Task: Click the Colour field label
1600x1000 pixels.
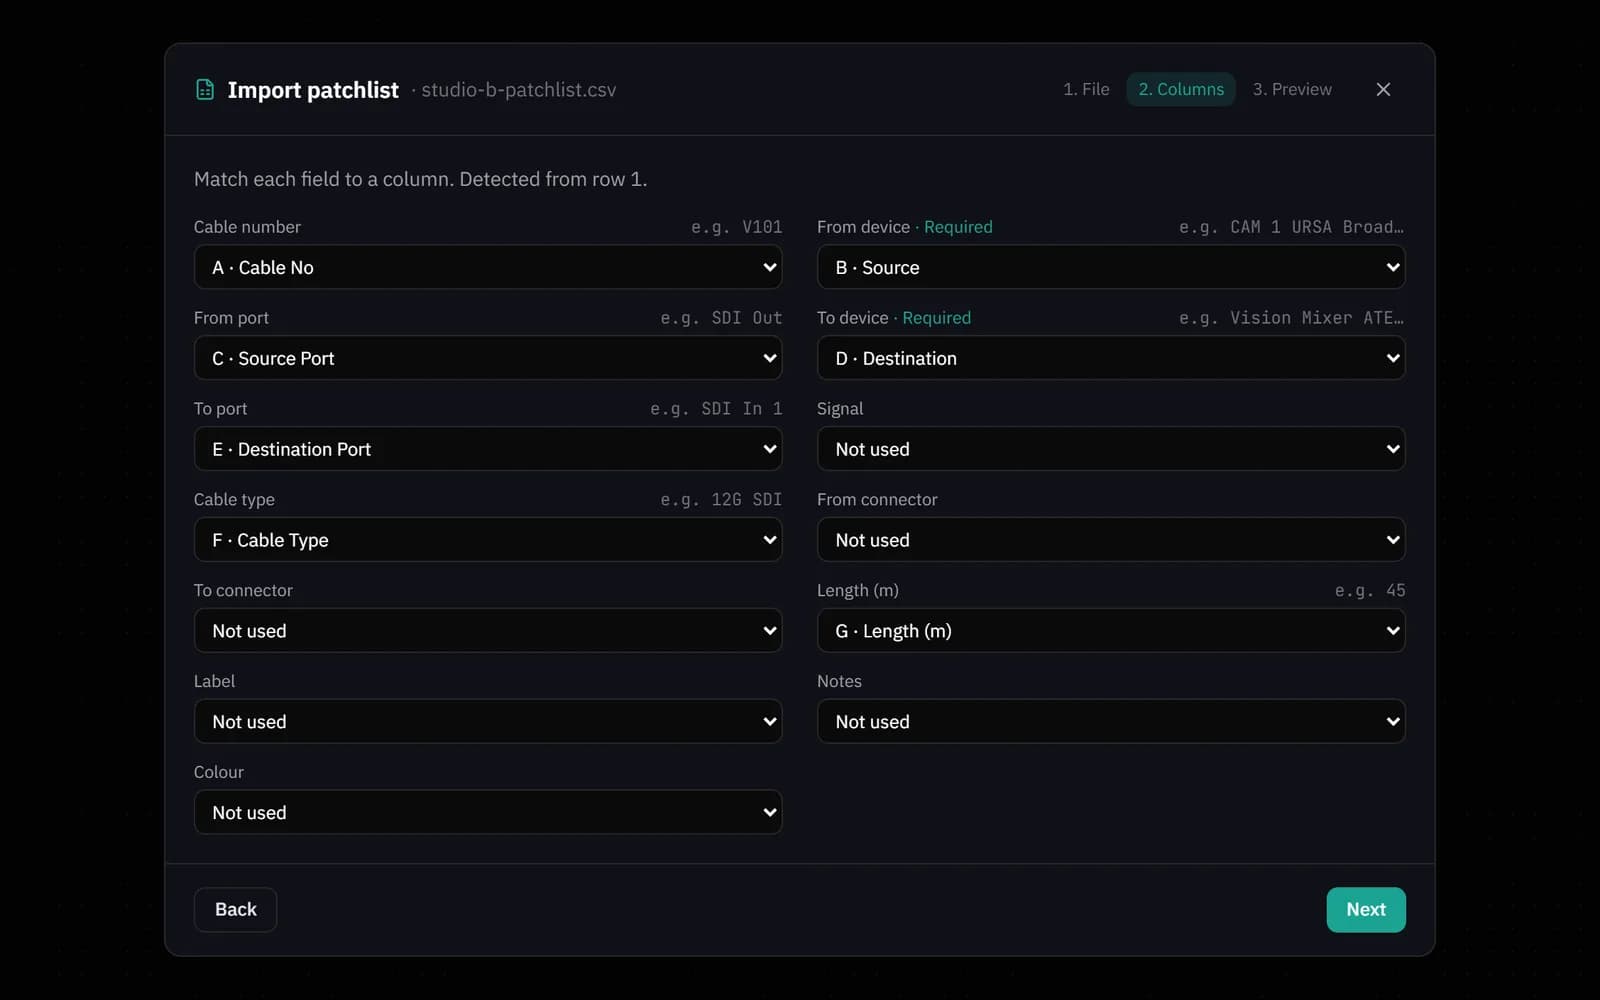Action: click(x=219, y=772)
